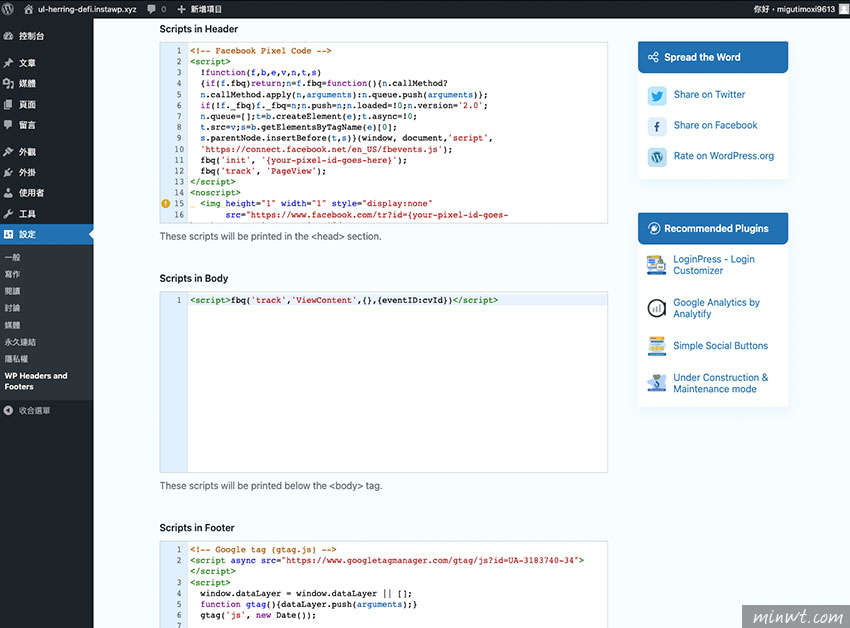
Task: Click the pin icon beside 文章
Action: 8,63
